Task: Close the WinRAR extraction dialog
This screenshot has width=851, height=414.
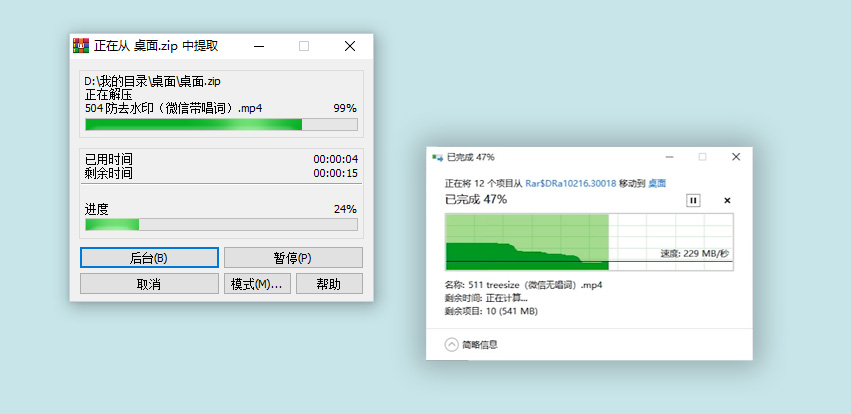Action: pyautogui.click(x=350, y=47)
